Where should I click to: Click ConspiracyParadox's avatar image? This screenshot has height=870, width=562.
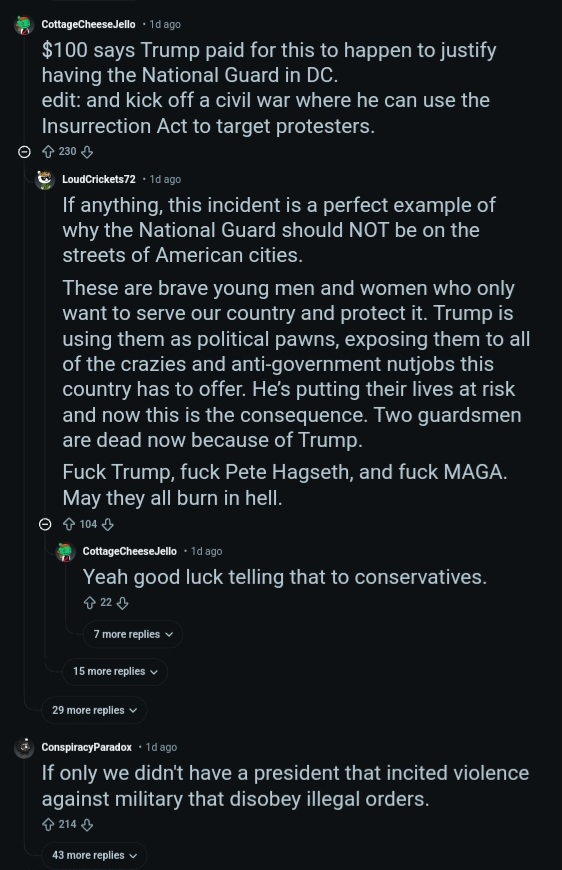coord(24,747)
